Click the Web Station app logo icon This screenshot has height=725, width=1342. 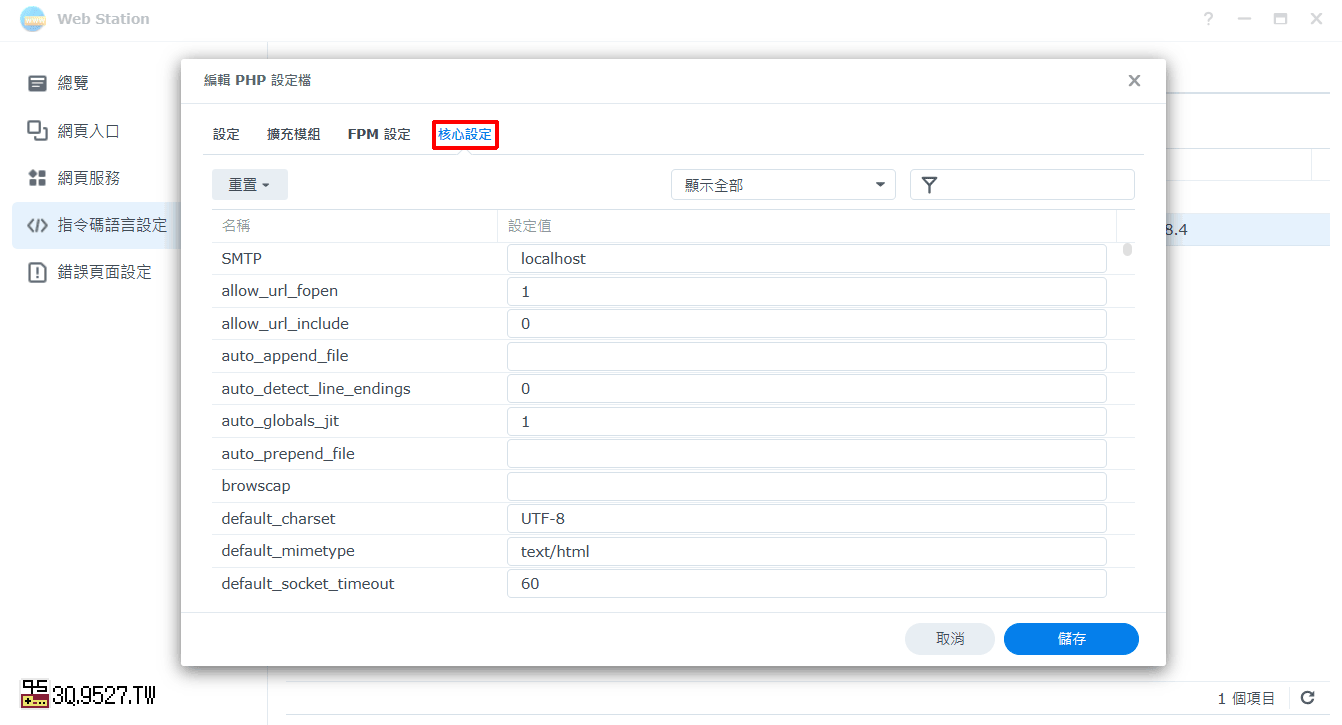point(33,19)
